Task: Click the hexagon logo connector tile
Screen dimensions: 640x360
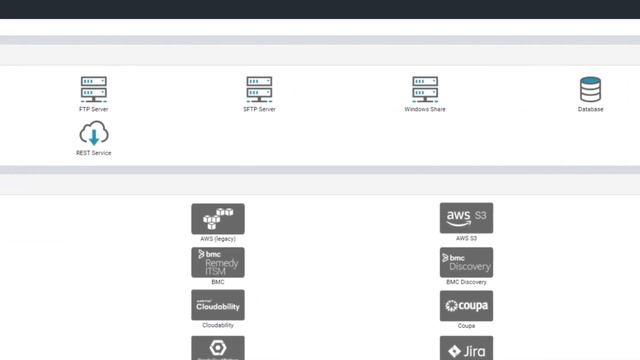Action: [x=218, y=348]
